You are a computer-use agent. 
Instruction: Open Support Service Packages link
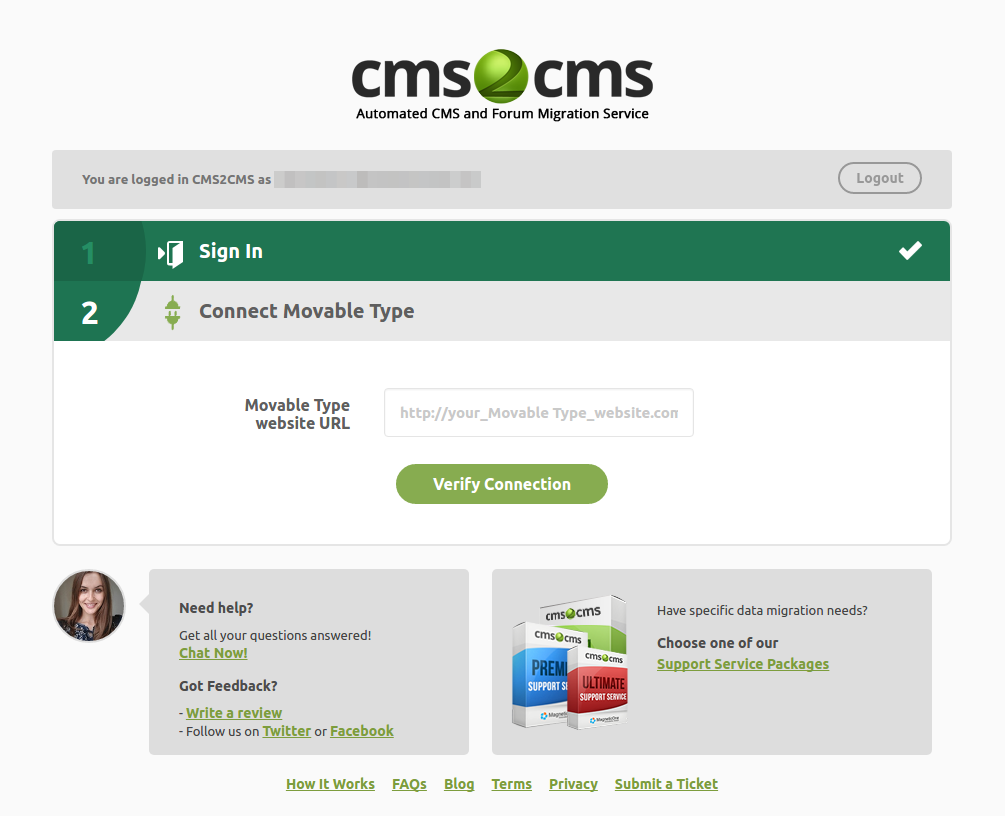click(x=743, y=664)
